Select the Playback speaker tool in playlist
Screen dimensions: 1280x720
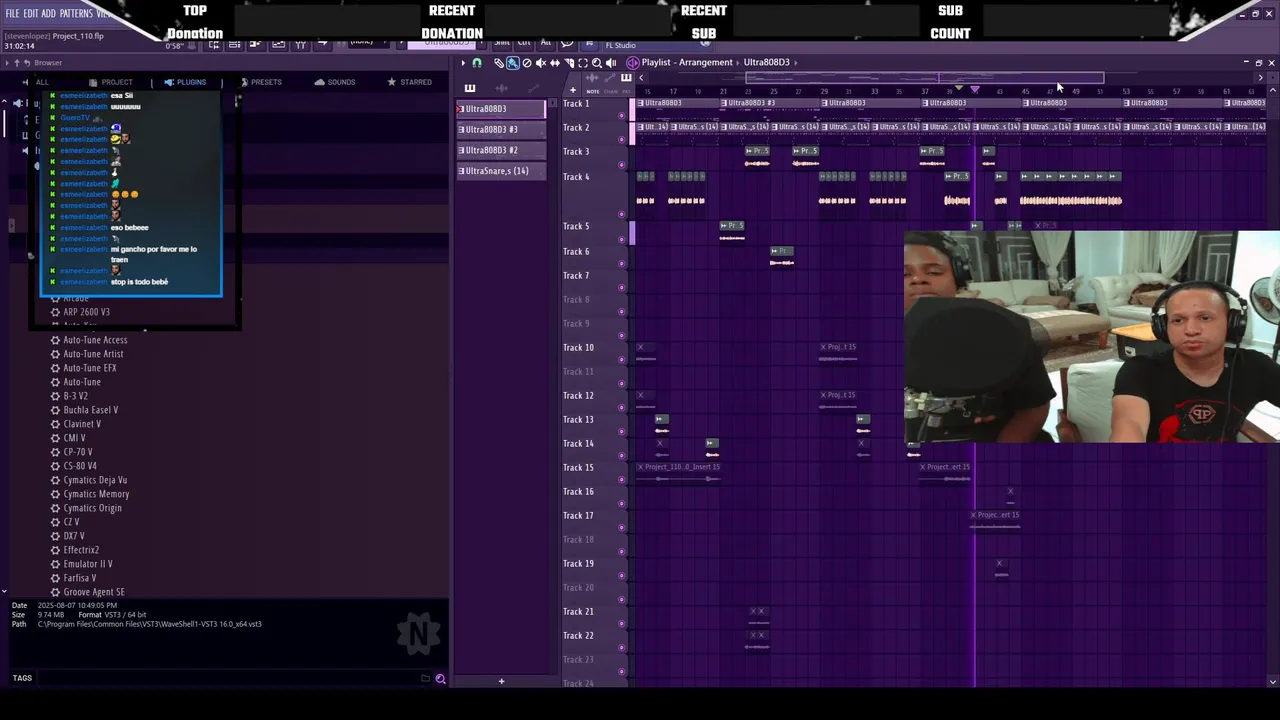611,63
